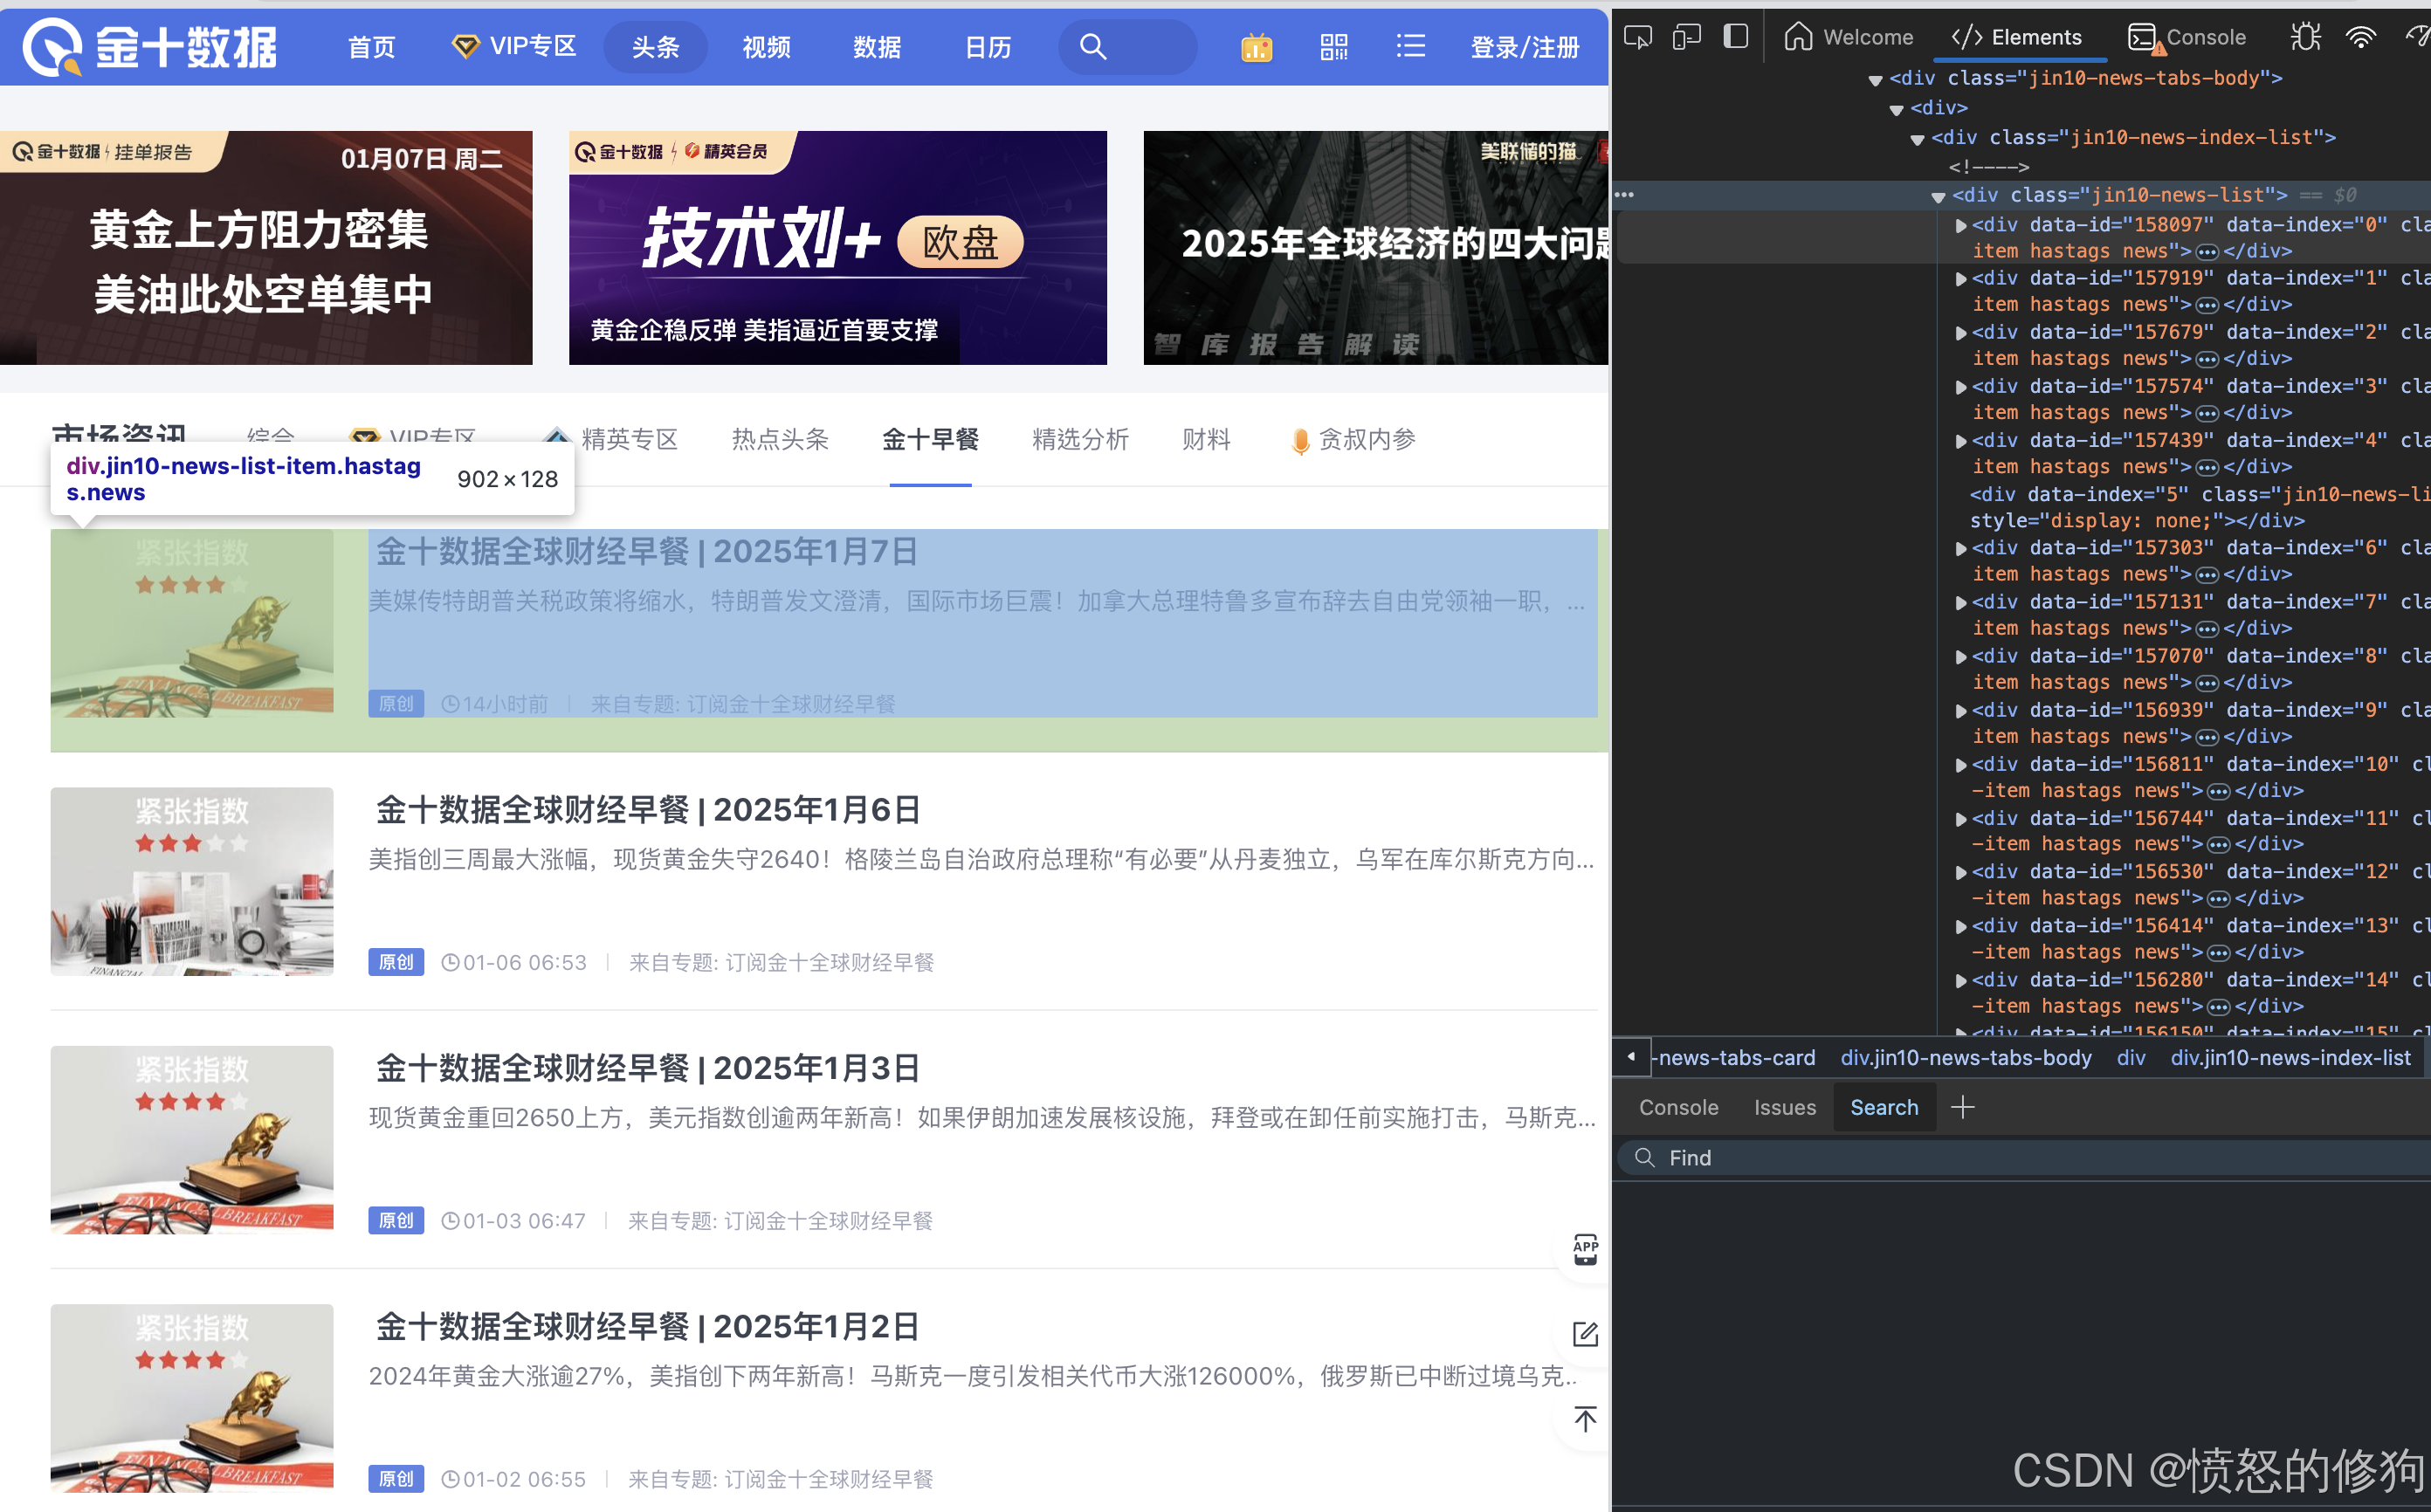Open the network conditions wifi icon
This screenshot has width=2431, height=1512.
click(2360, 38)
